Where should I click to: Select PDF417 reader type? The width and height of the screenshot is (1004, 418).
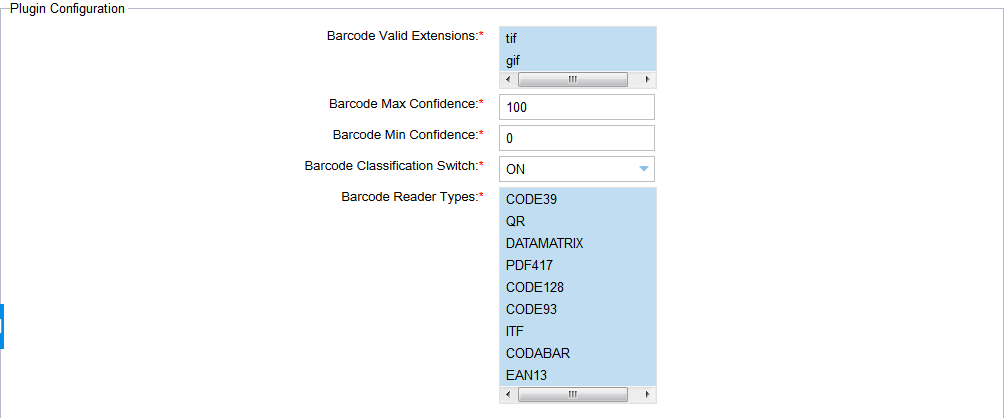click(x=578, y=265)
